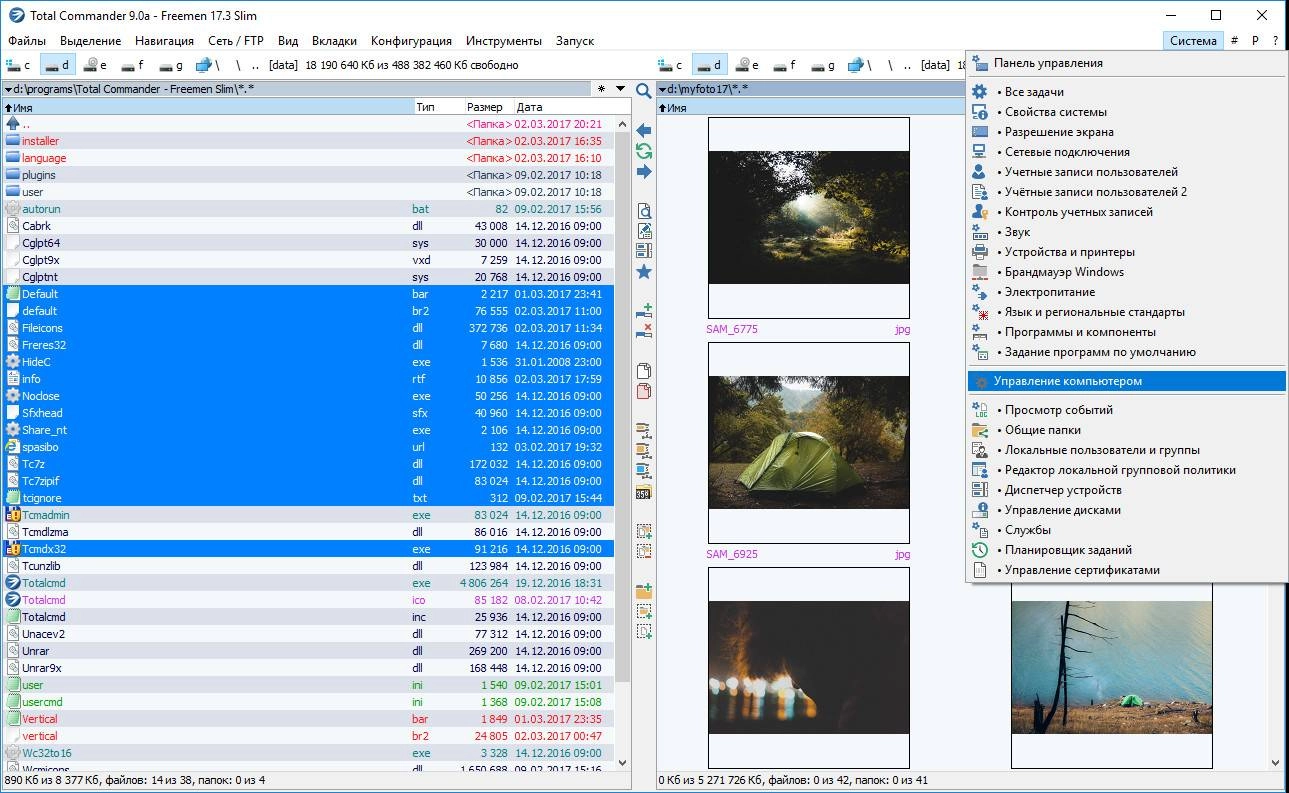
Task: Click the Wc32to16 exe file row
Action: point(308,753)
